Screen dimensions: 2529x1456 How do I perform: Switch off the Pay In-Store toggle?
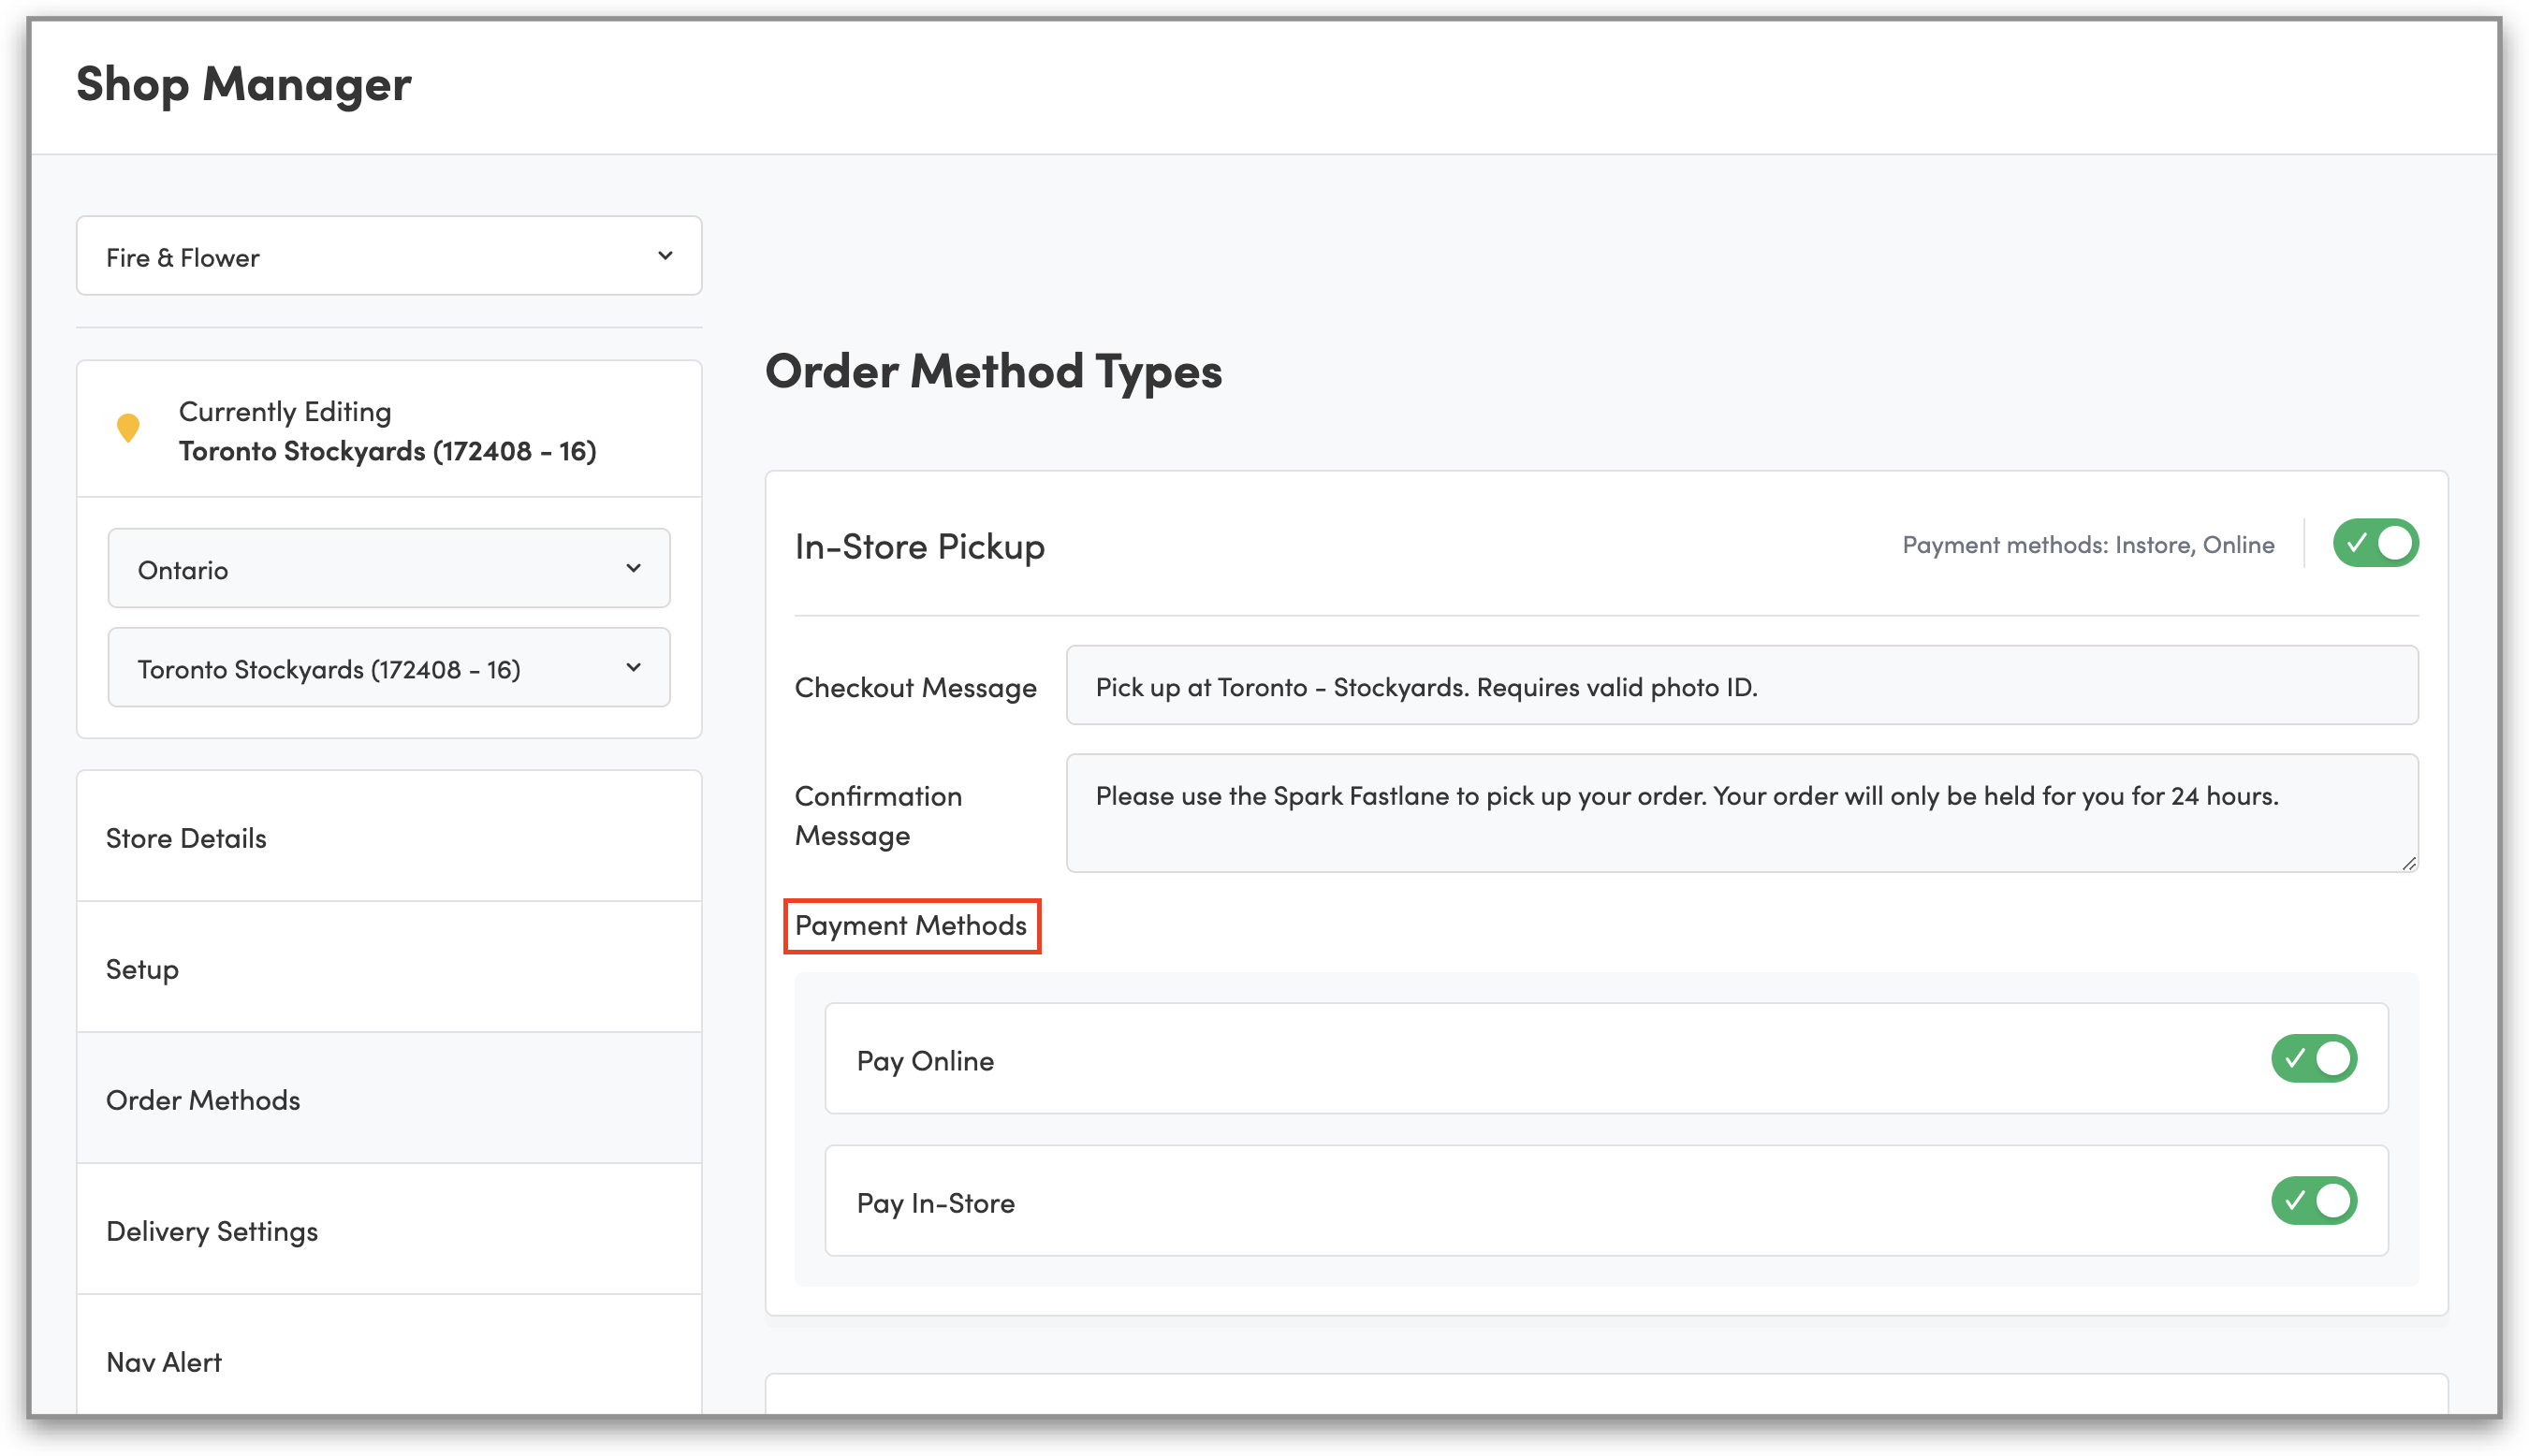tap(2313, 1200)
